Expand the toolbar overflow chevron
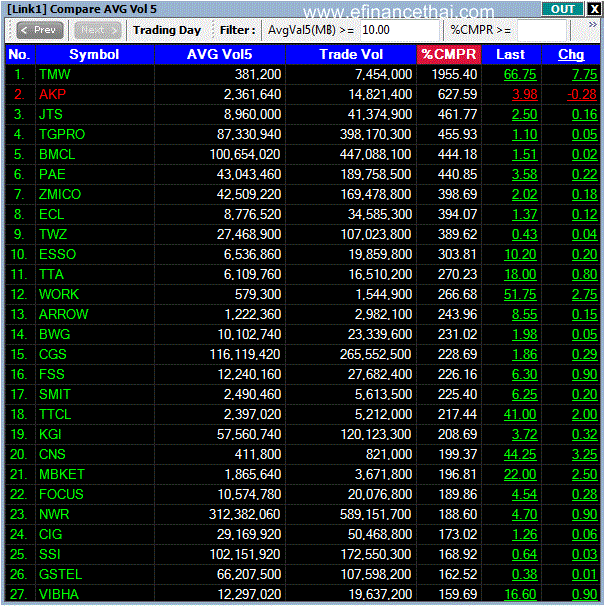The width and height of the screenshot is (605, 606). 592,25
